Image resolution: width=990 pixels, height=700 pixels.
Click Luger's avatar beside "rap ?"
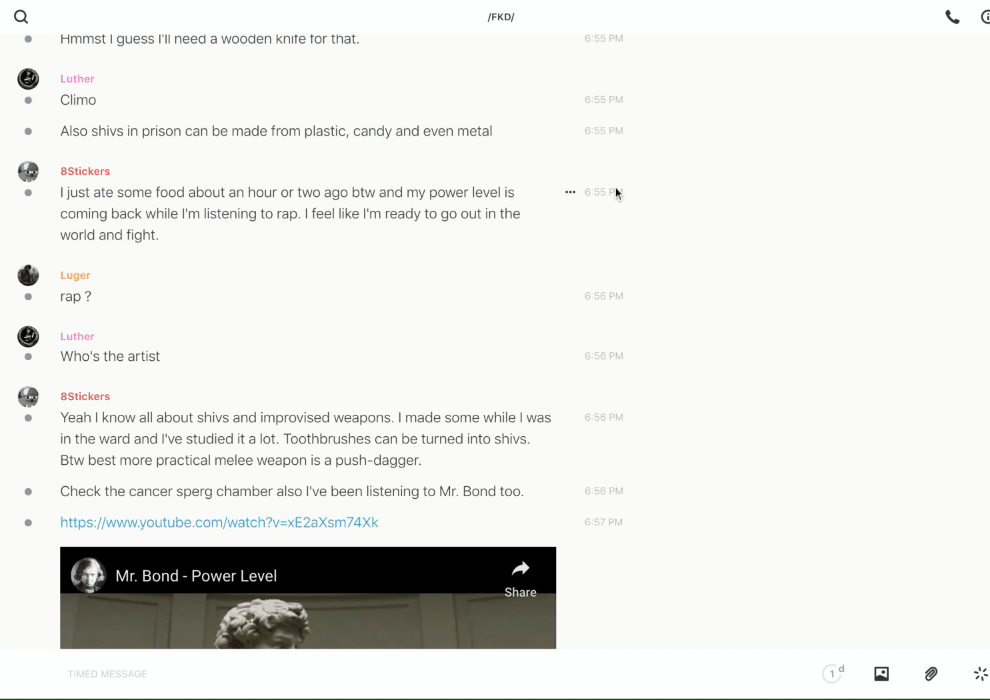coord(28,275)
